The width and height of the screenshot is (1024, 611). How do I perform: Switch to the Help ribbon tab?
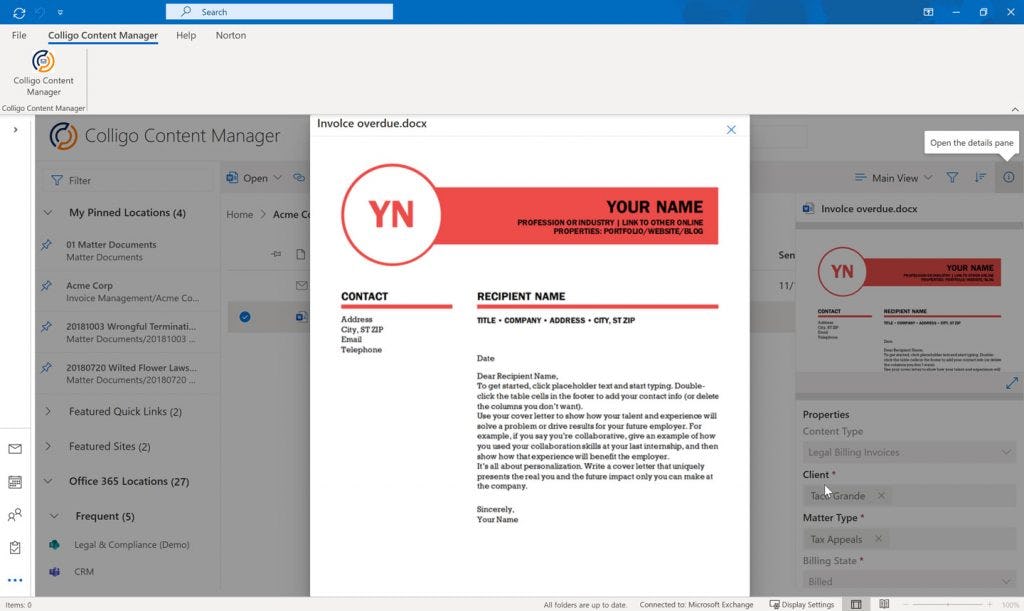point(186,35)
